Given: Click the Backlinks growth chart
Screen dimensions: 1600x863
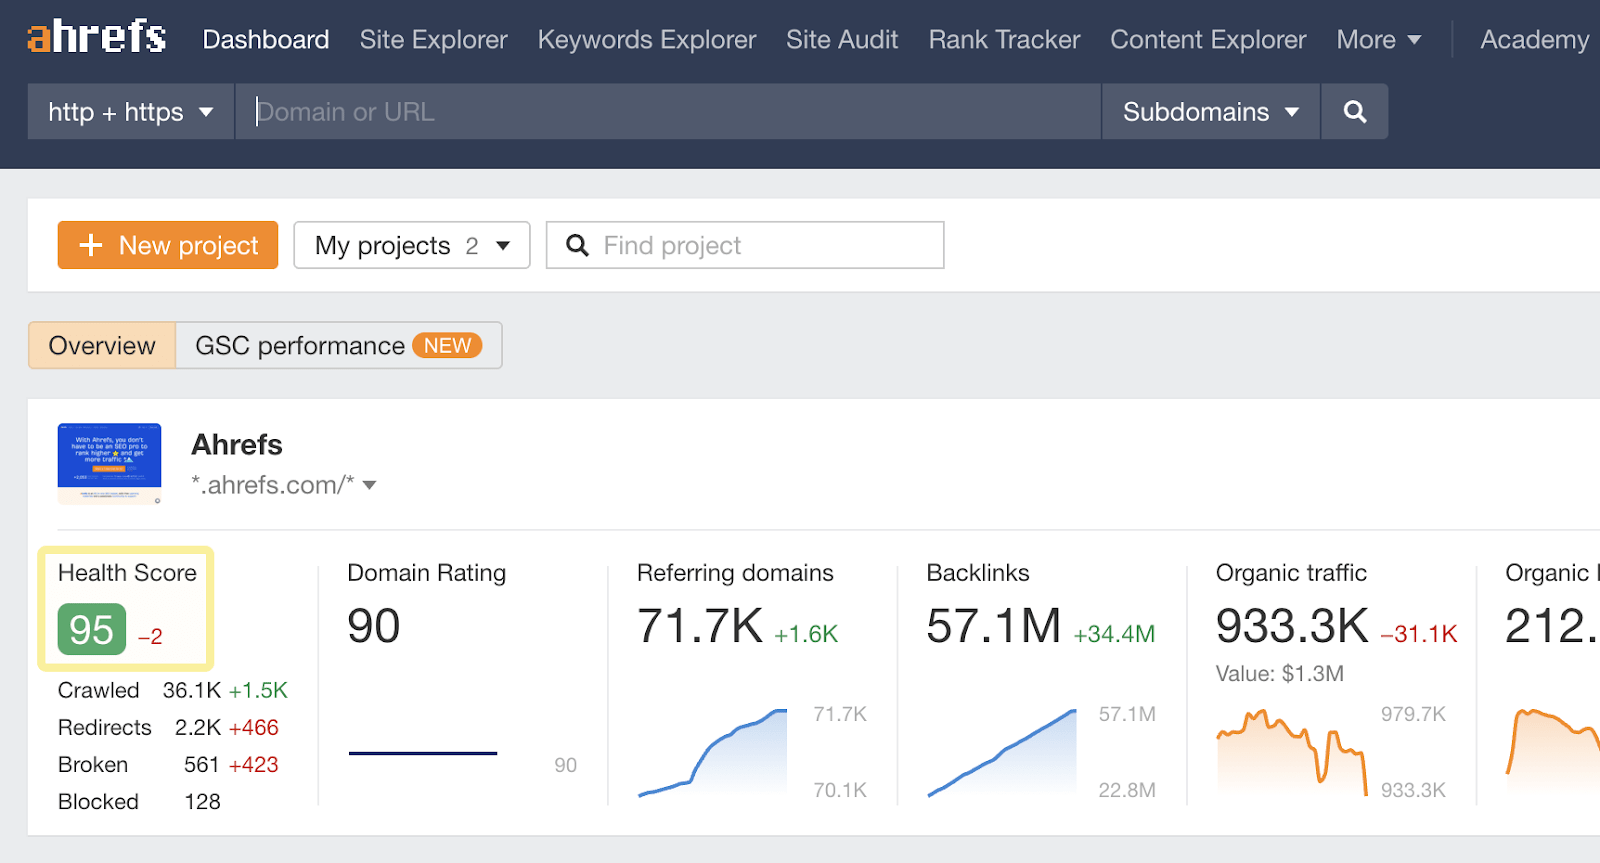Looking at the screenshot, I should [1002, 752].
